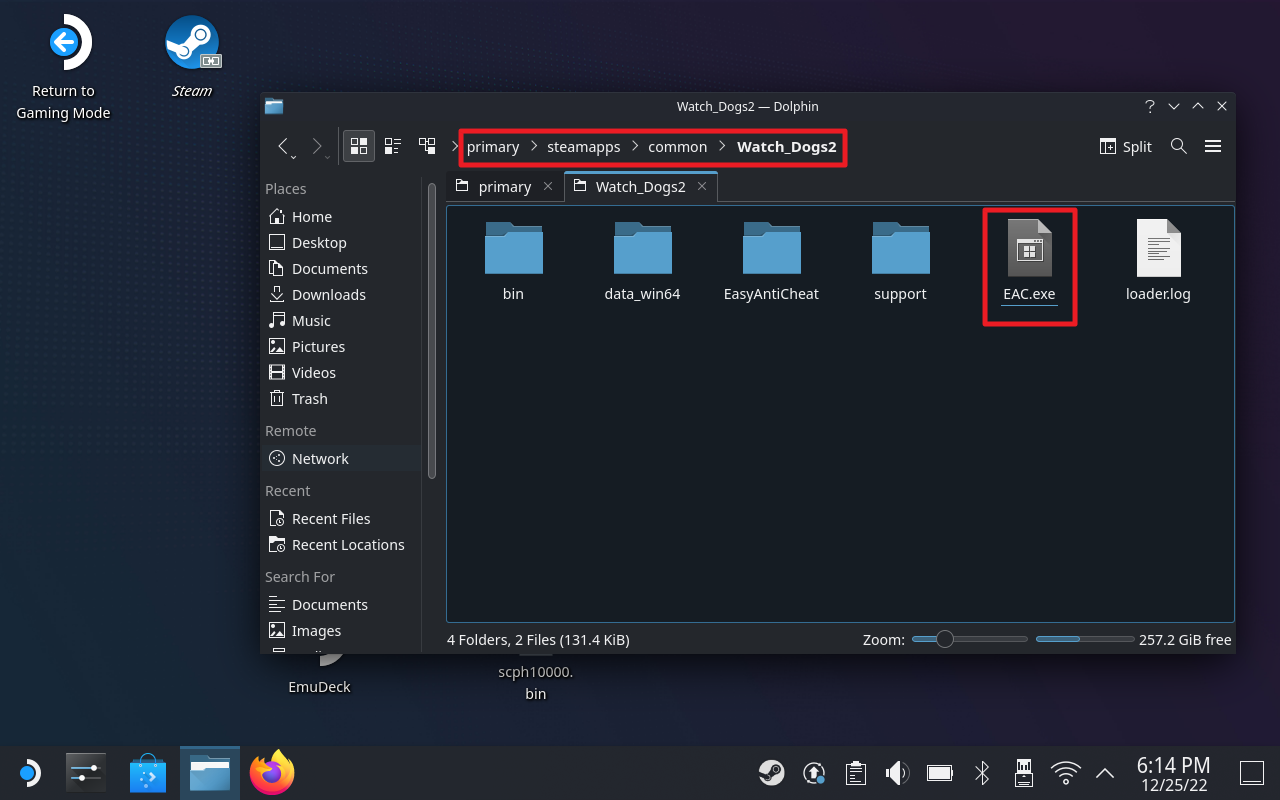Click 'common' in breadcrumb path
Viewport: 1280px width, 800px height.
click(x=677, y=147)
